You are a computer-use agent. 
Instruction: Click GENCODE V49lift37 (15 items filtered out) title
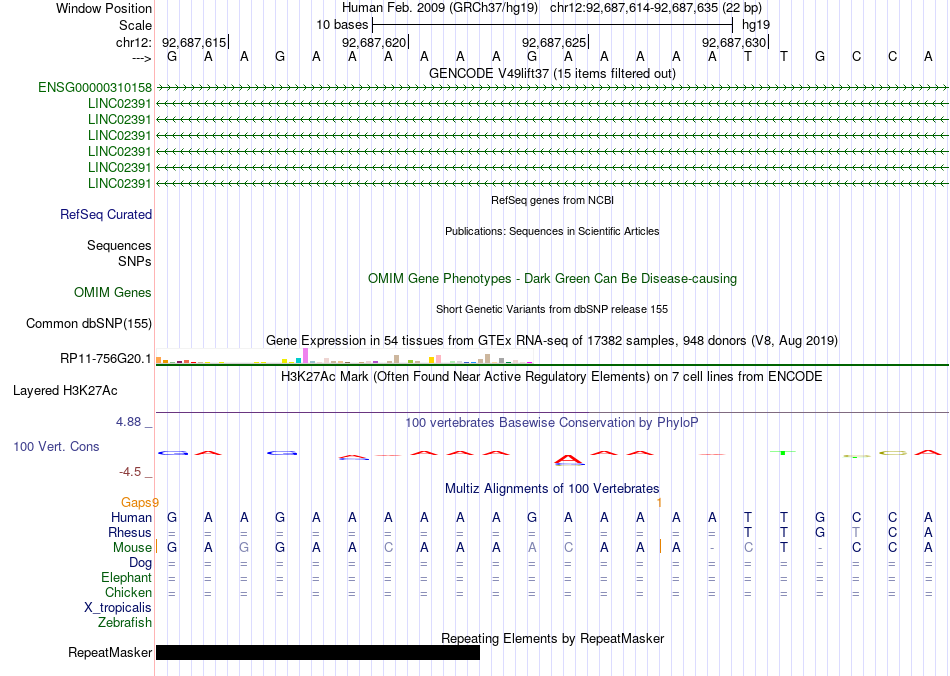(x=553, y=73)
